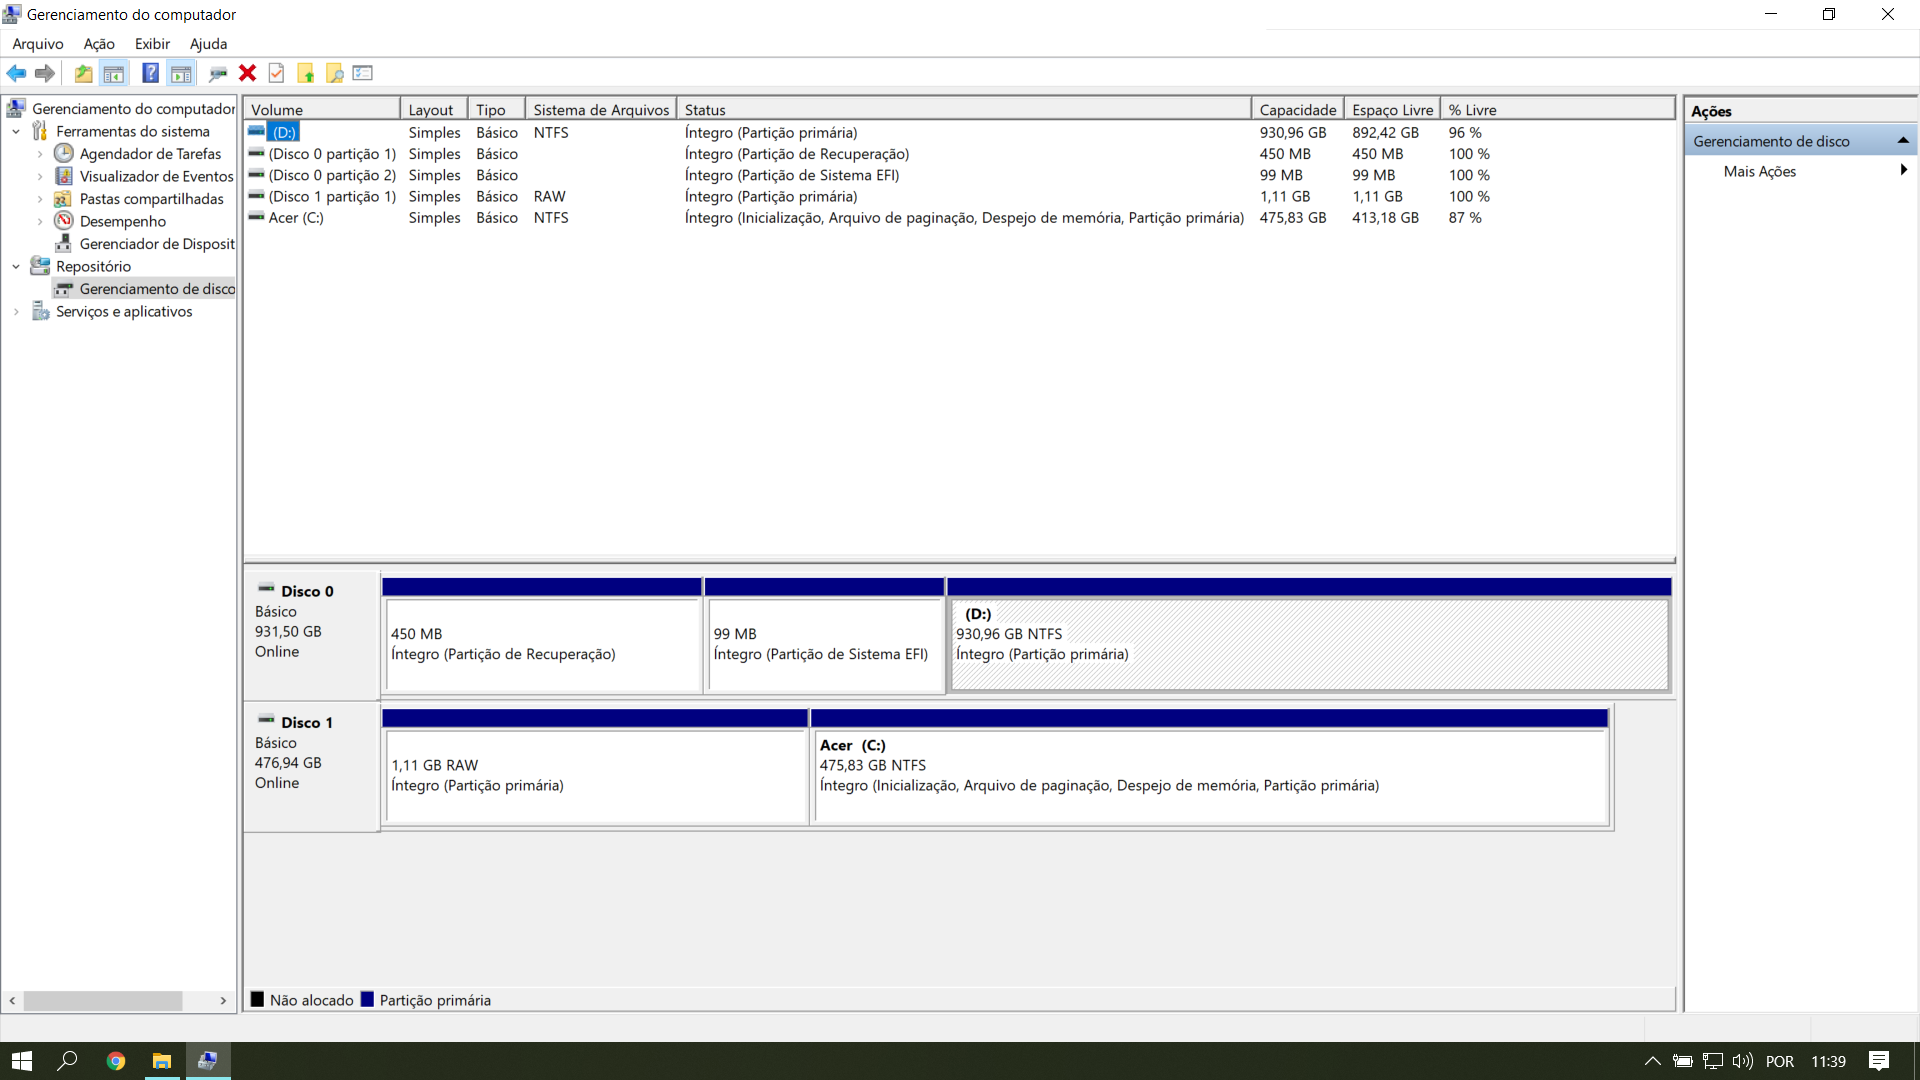
Task: Click the Partição primária blue legend swatch
Action: point(367,999)
